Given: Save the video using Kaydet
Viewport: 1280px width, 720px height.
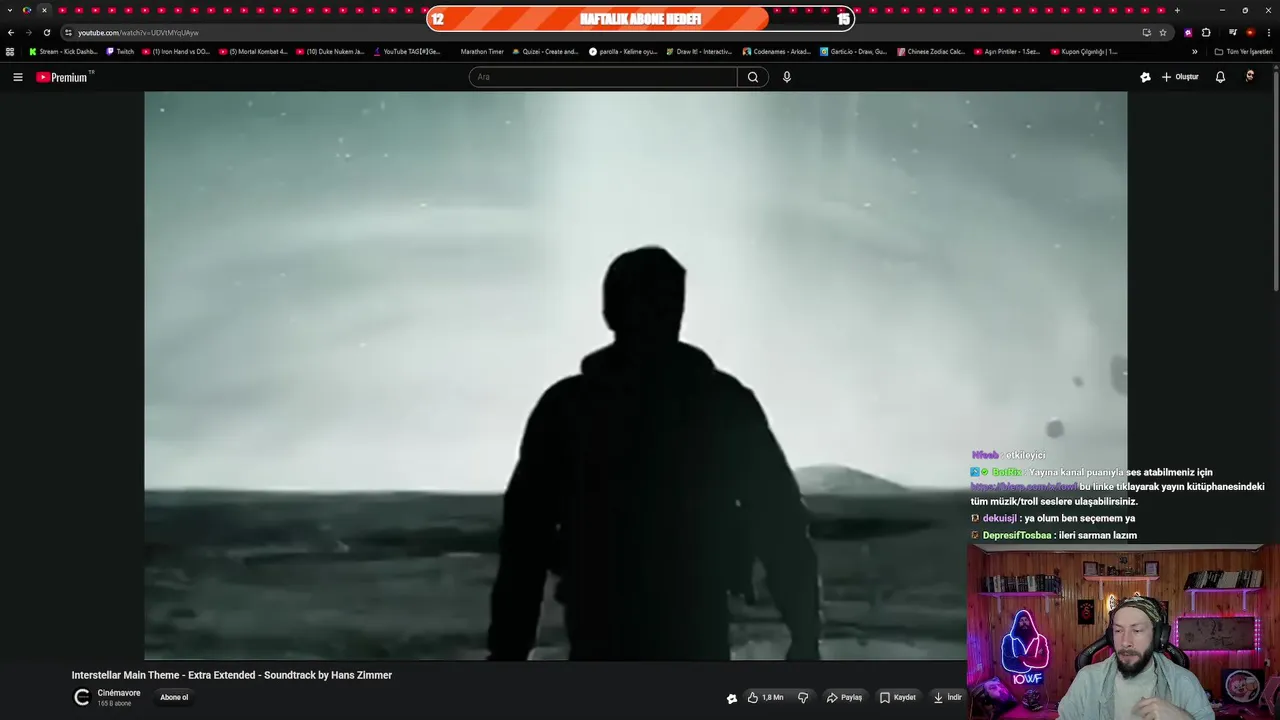Looking at the screenshot, I should pyautogui.click(x=897, y=698).
